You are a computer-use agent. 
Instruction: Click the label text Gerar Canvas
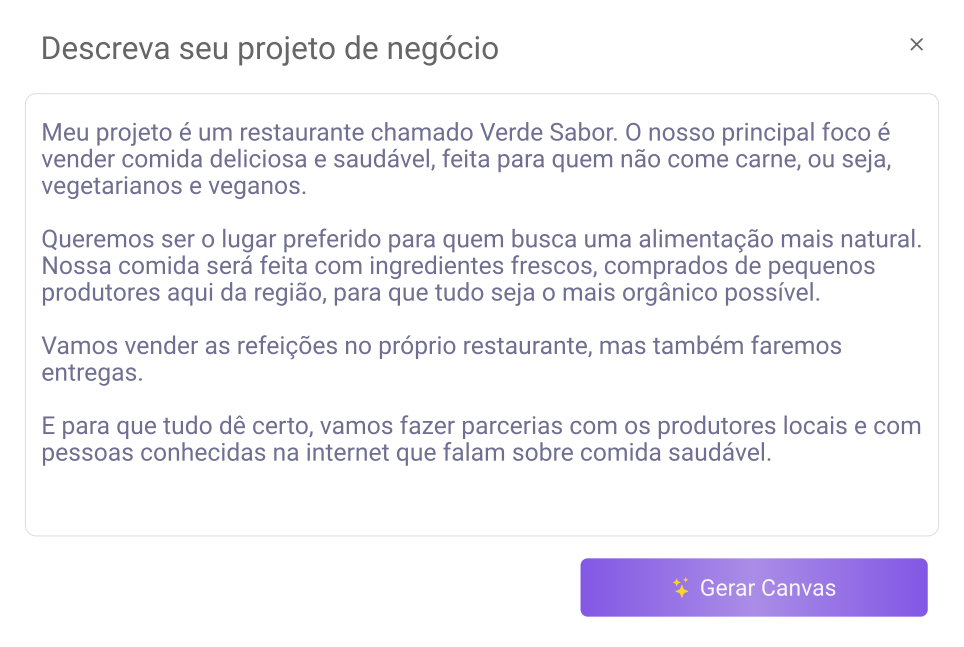[767, 588]
